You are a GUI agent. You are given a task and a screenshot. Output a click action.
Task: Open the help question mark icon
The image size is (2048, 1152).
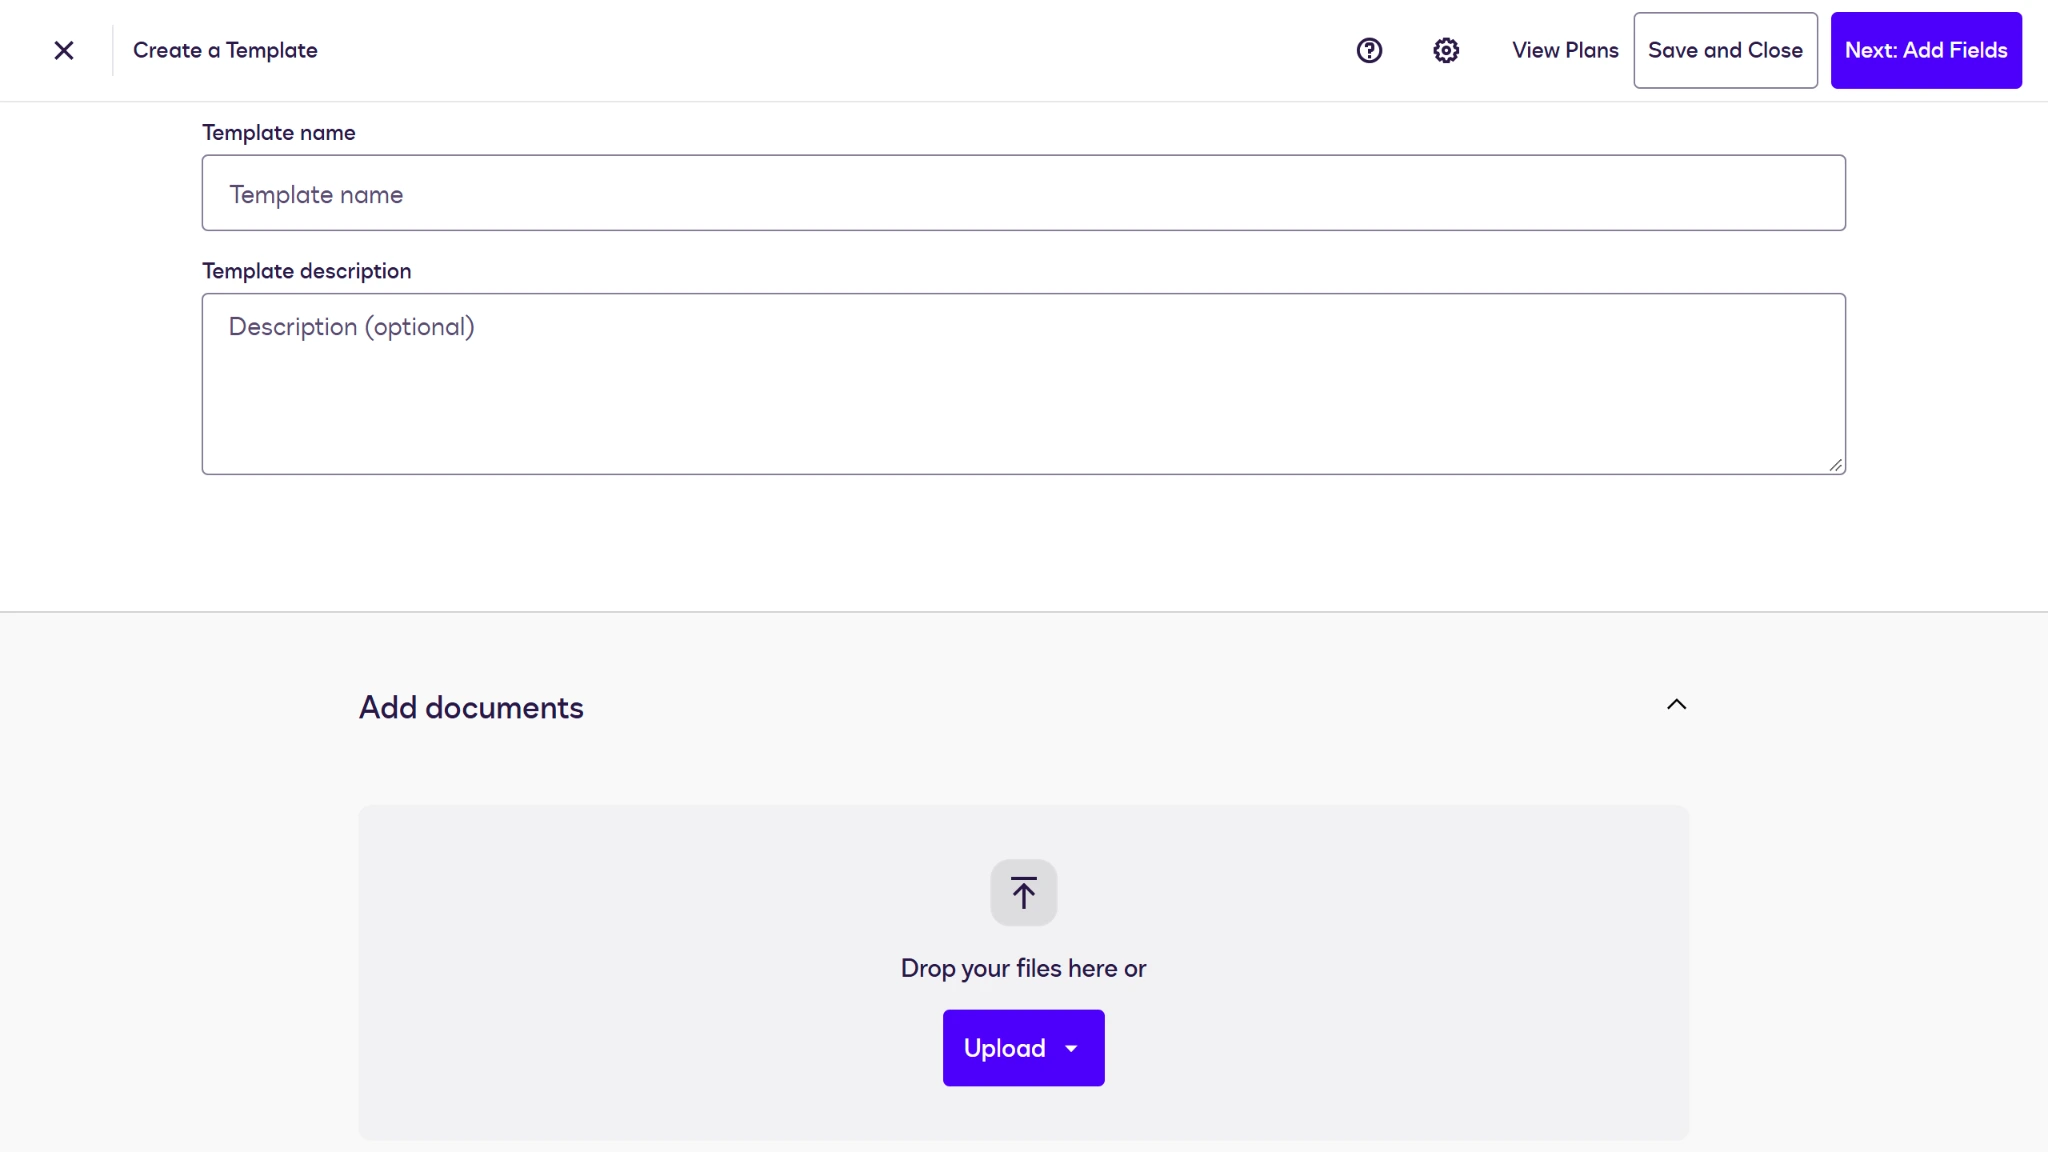(x=1369, y=50)
